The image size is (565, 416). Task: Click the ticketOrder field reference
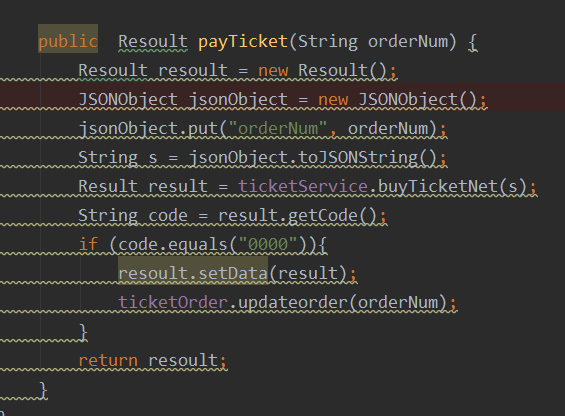pos(173,302)
